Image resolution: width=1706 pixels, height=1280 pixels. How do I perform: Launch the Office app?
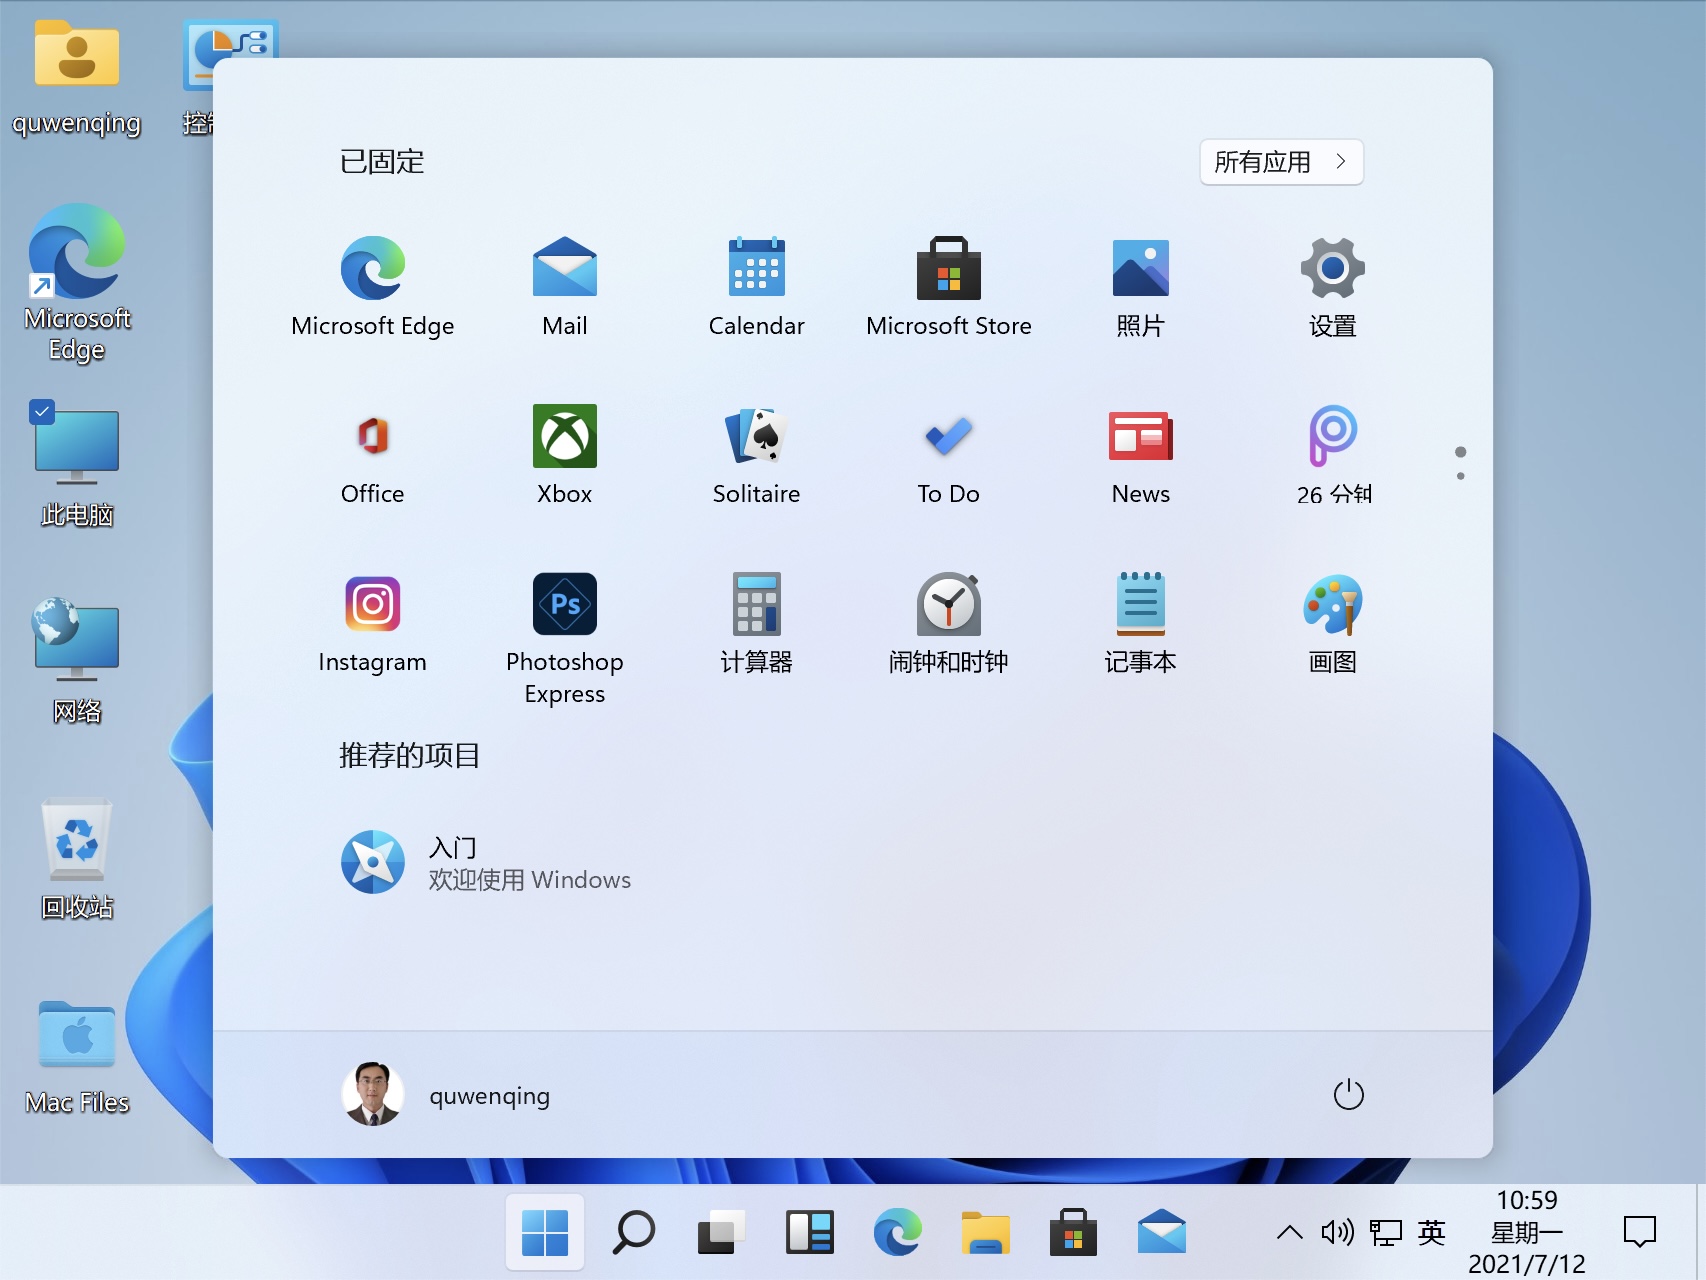[372, 455]
